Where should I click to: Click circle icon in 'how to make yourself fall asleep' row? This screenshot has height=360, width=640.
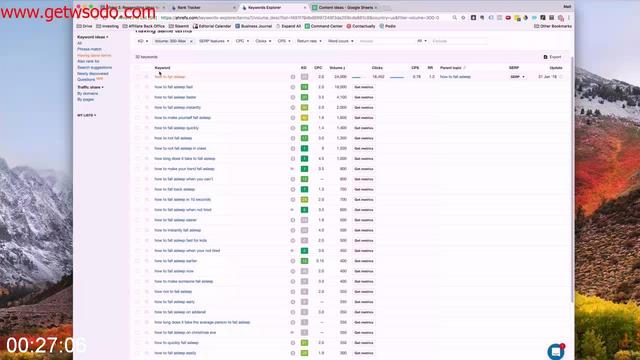coord(293,118)
